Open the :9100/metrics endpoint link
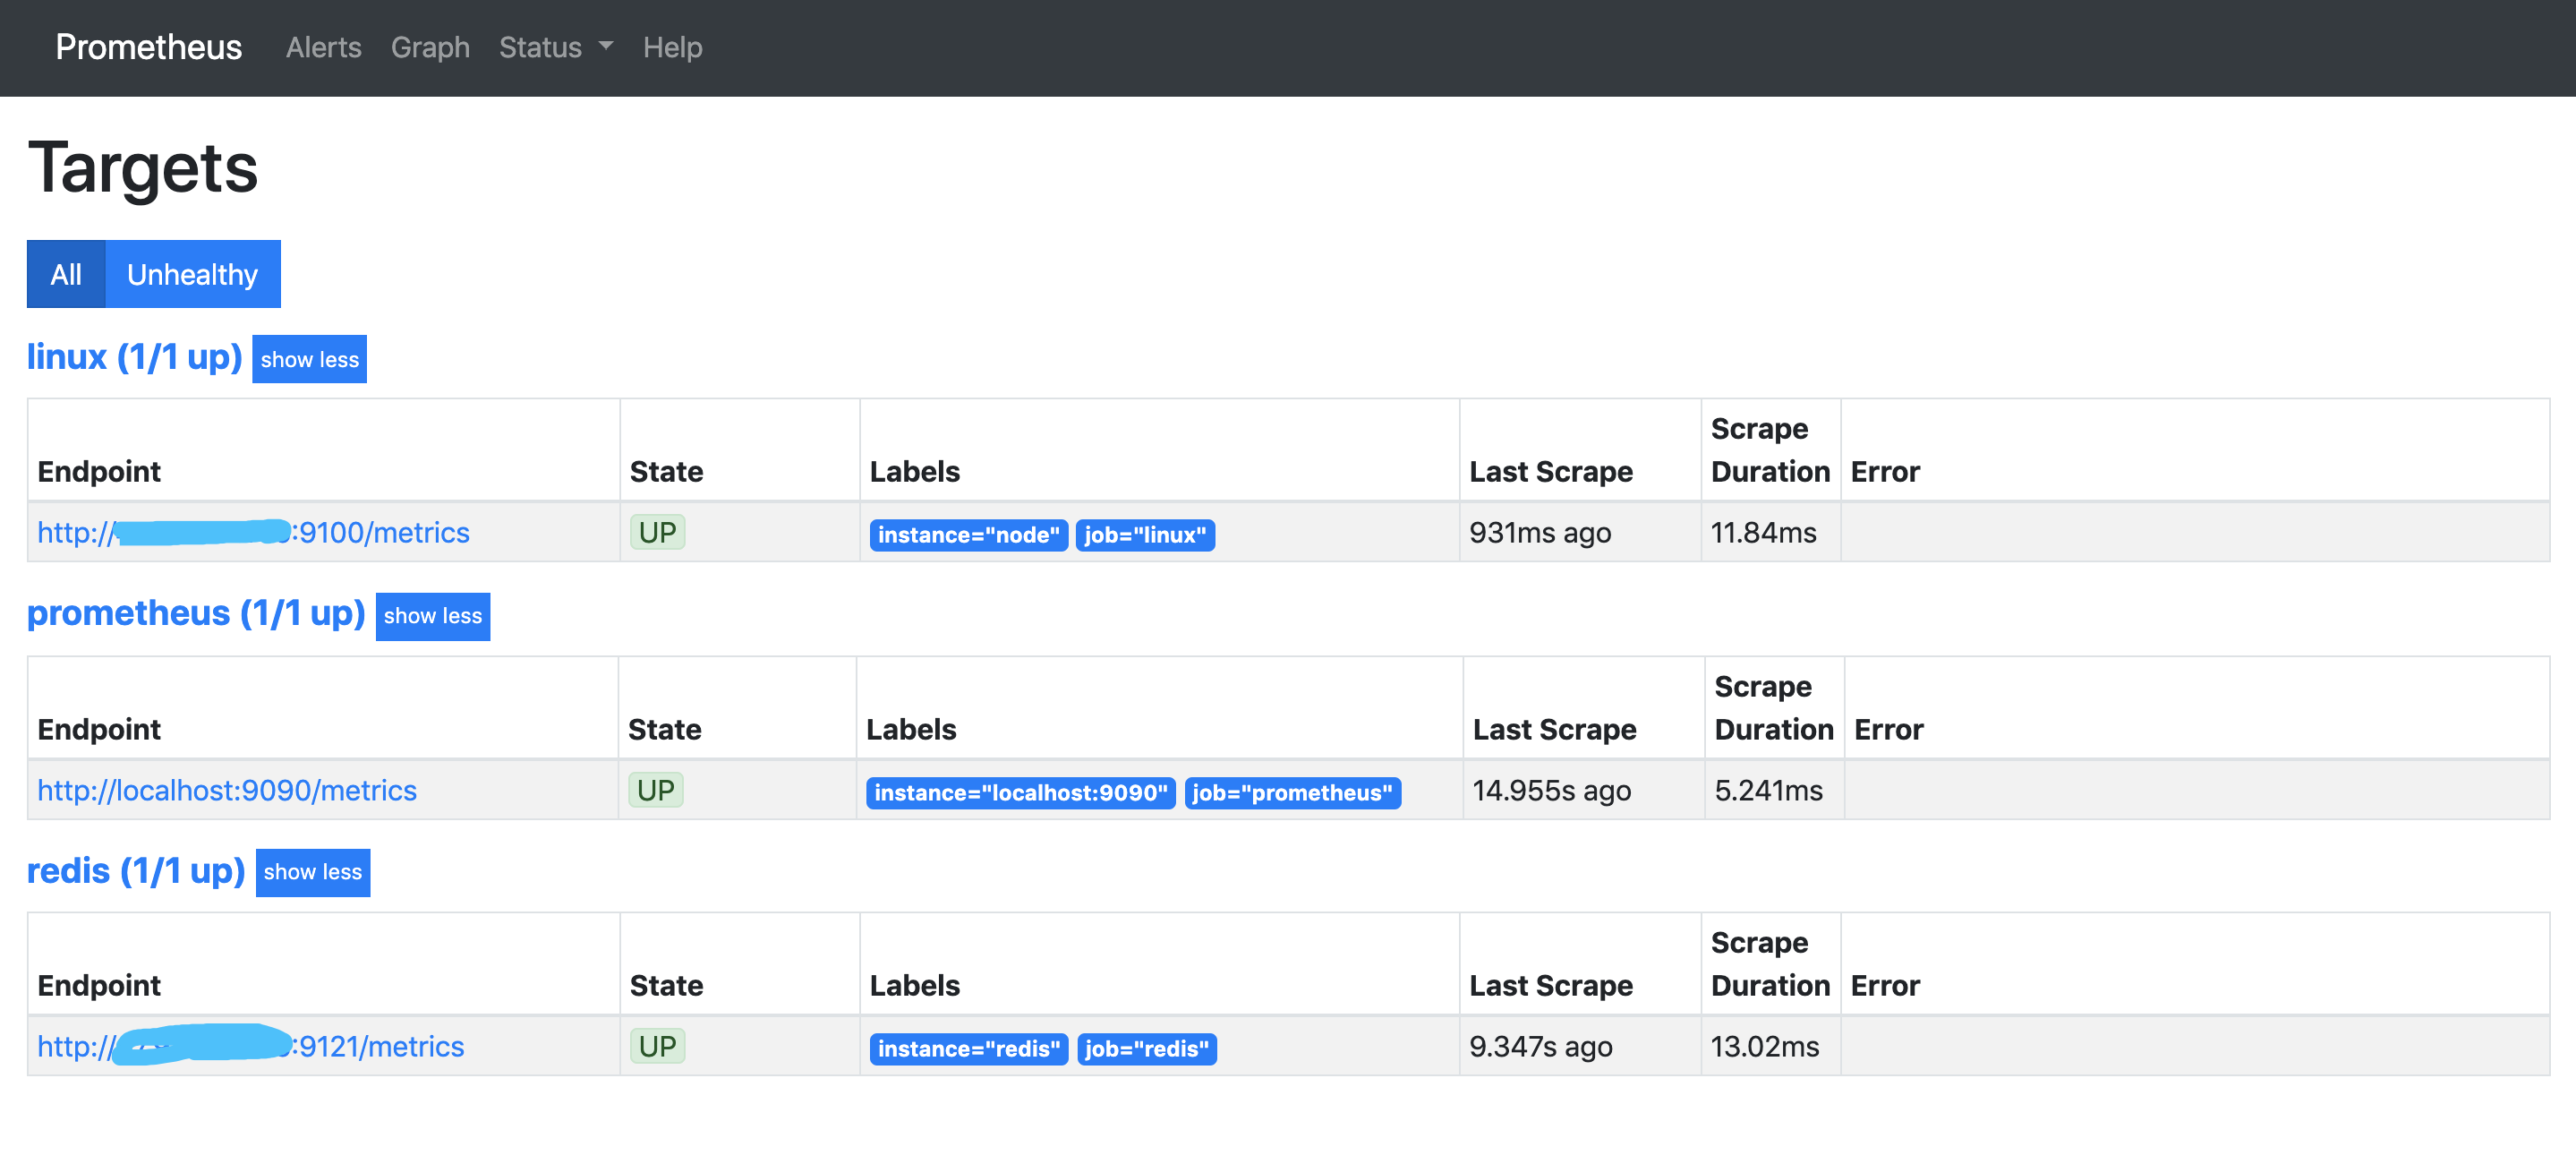Image resolution: width=2576 pixels, height=1164 pixels. [x=253, y=532]
